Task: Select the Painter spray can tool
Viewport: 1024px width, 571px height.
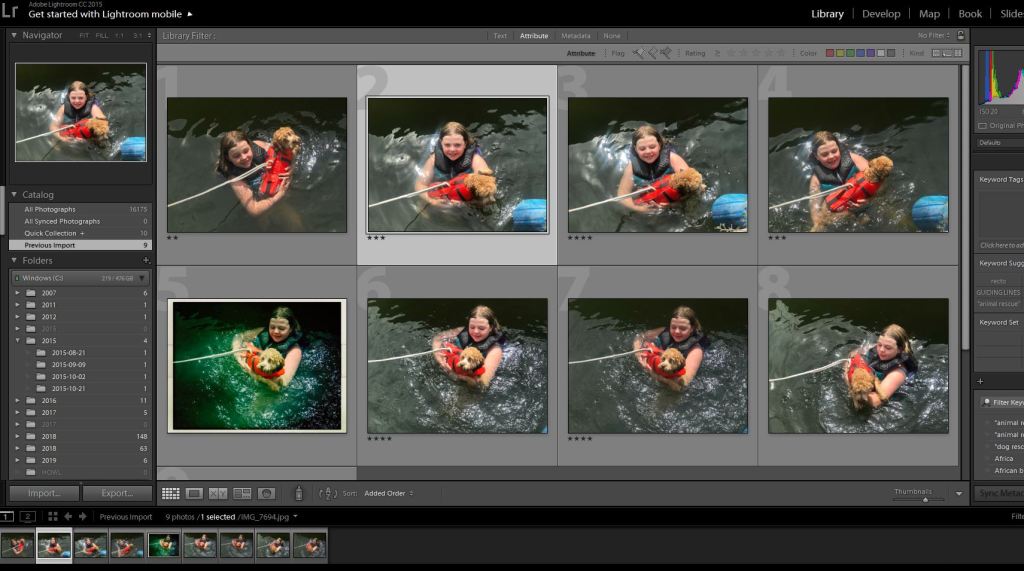Action: (x=298, y=493)
